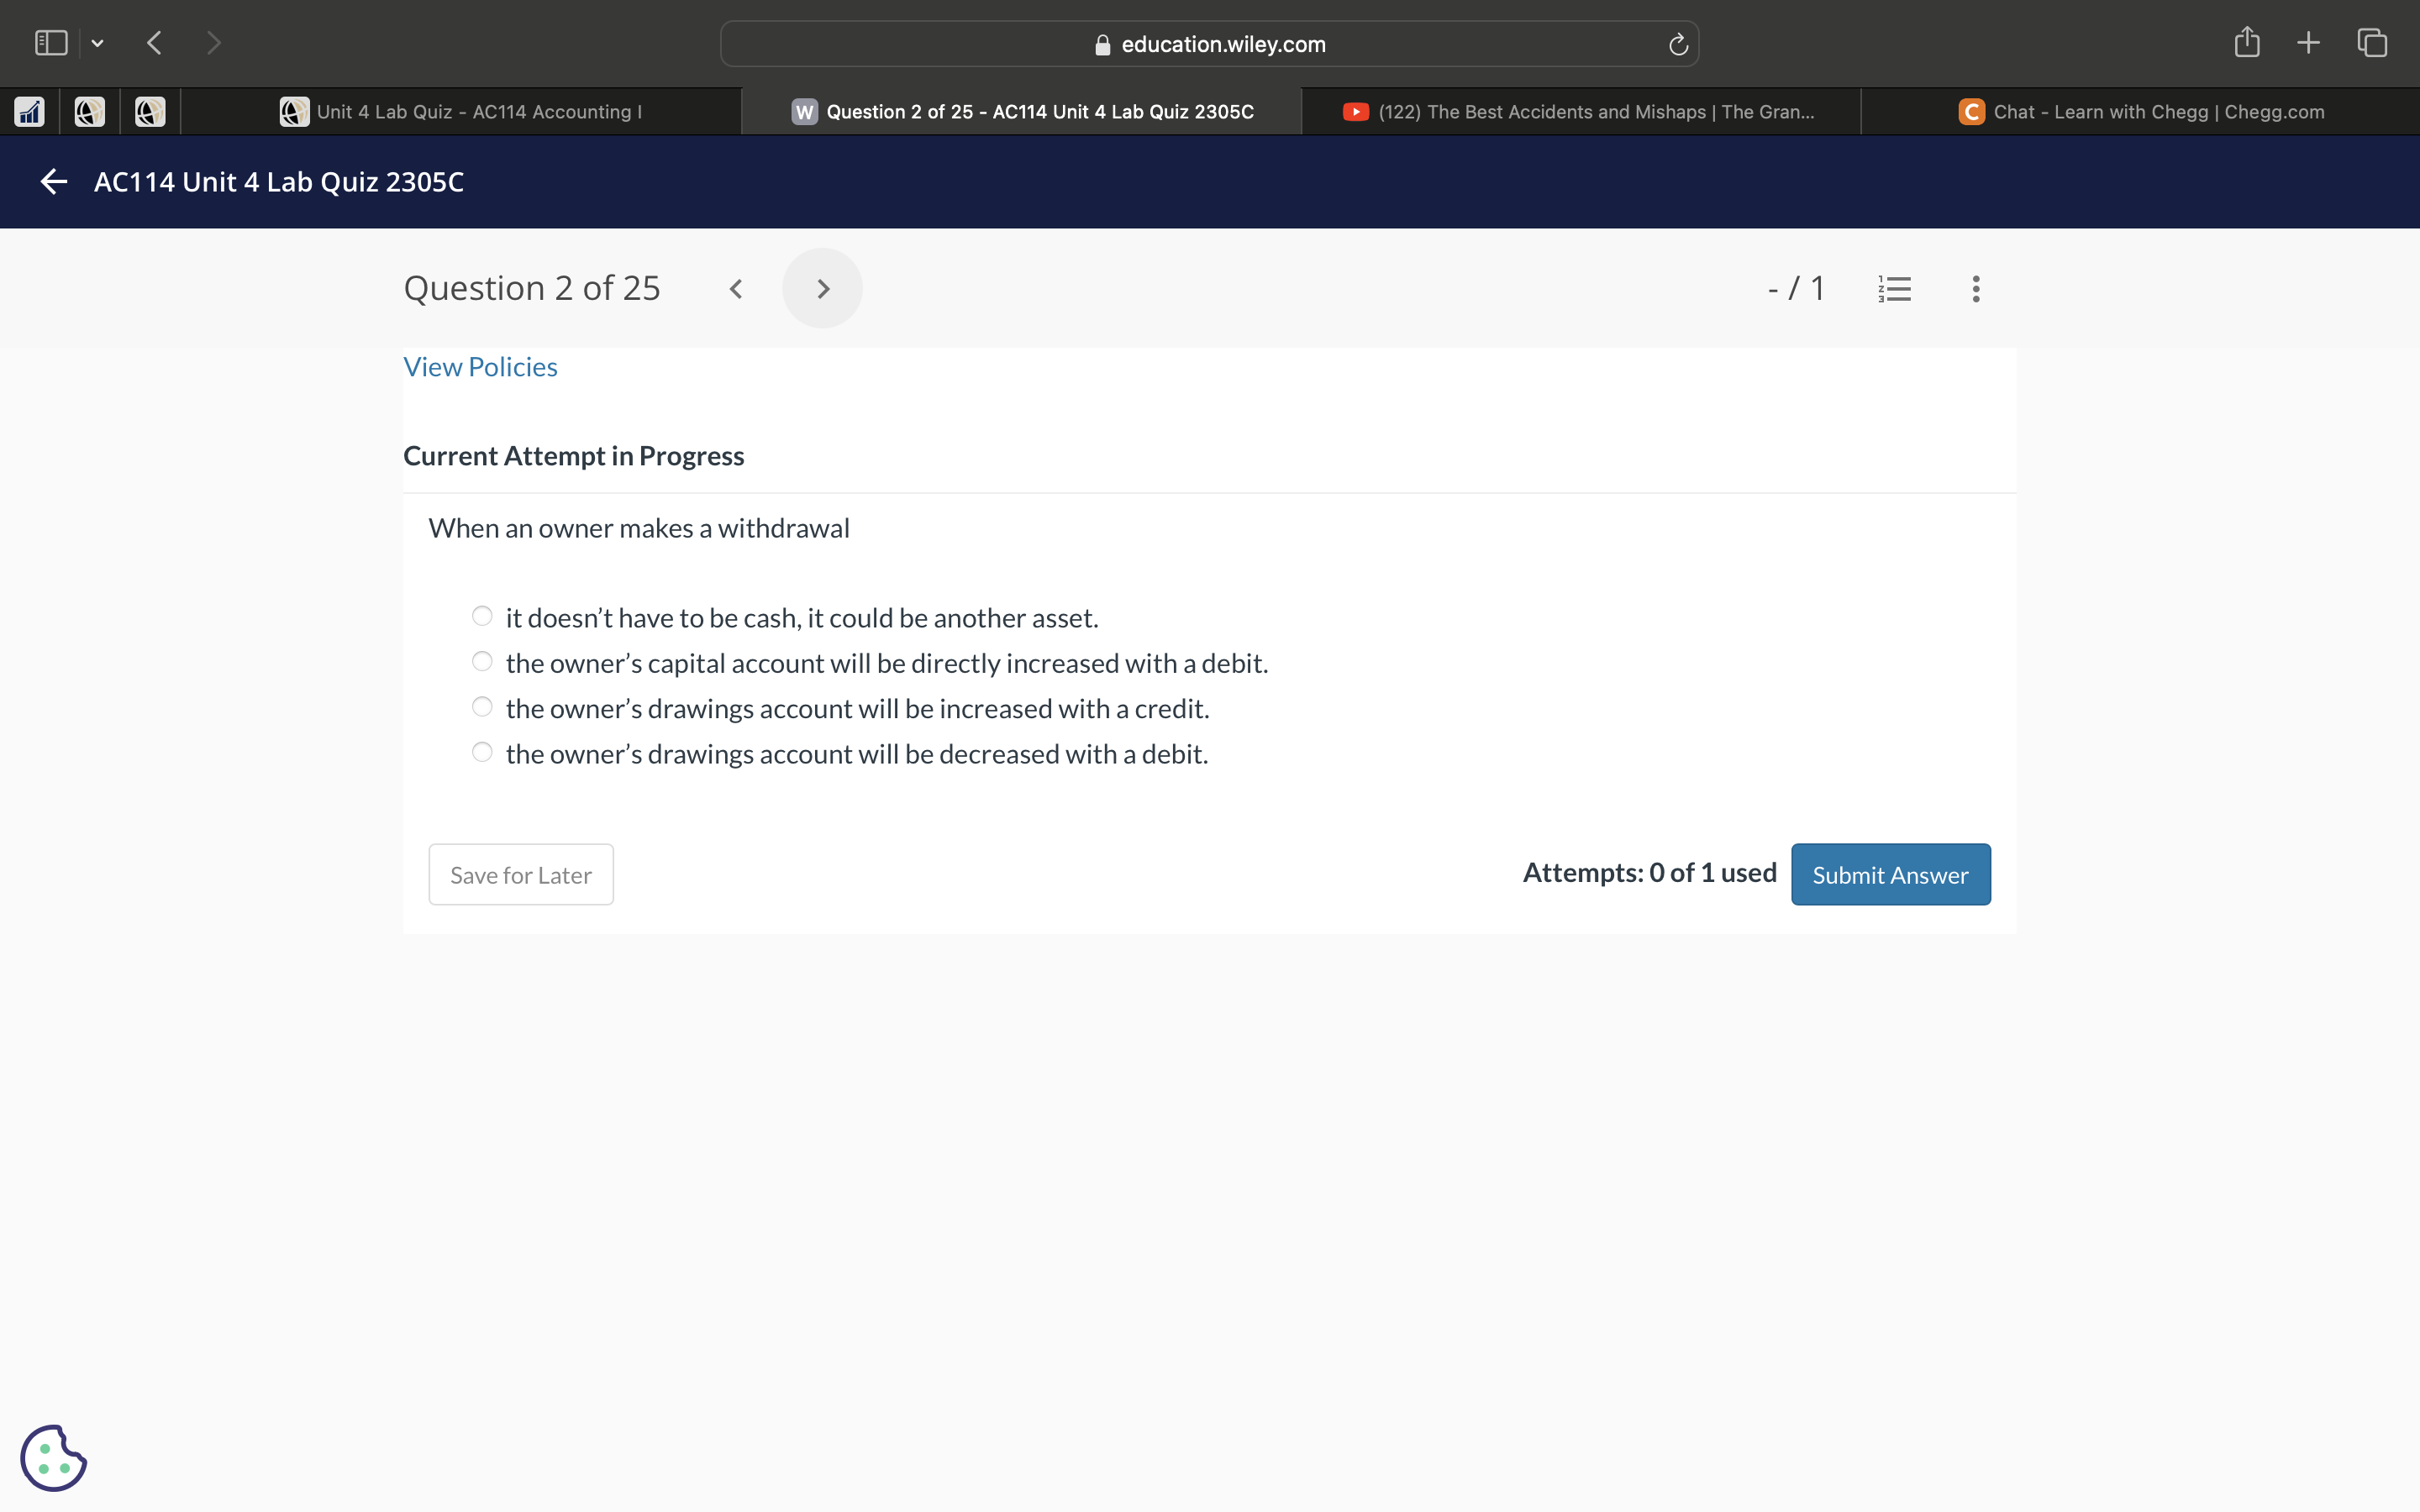
Task: Go to next question using right chevron
Action: point(822,289)
